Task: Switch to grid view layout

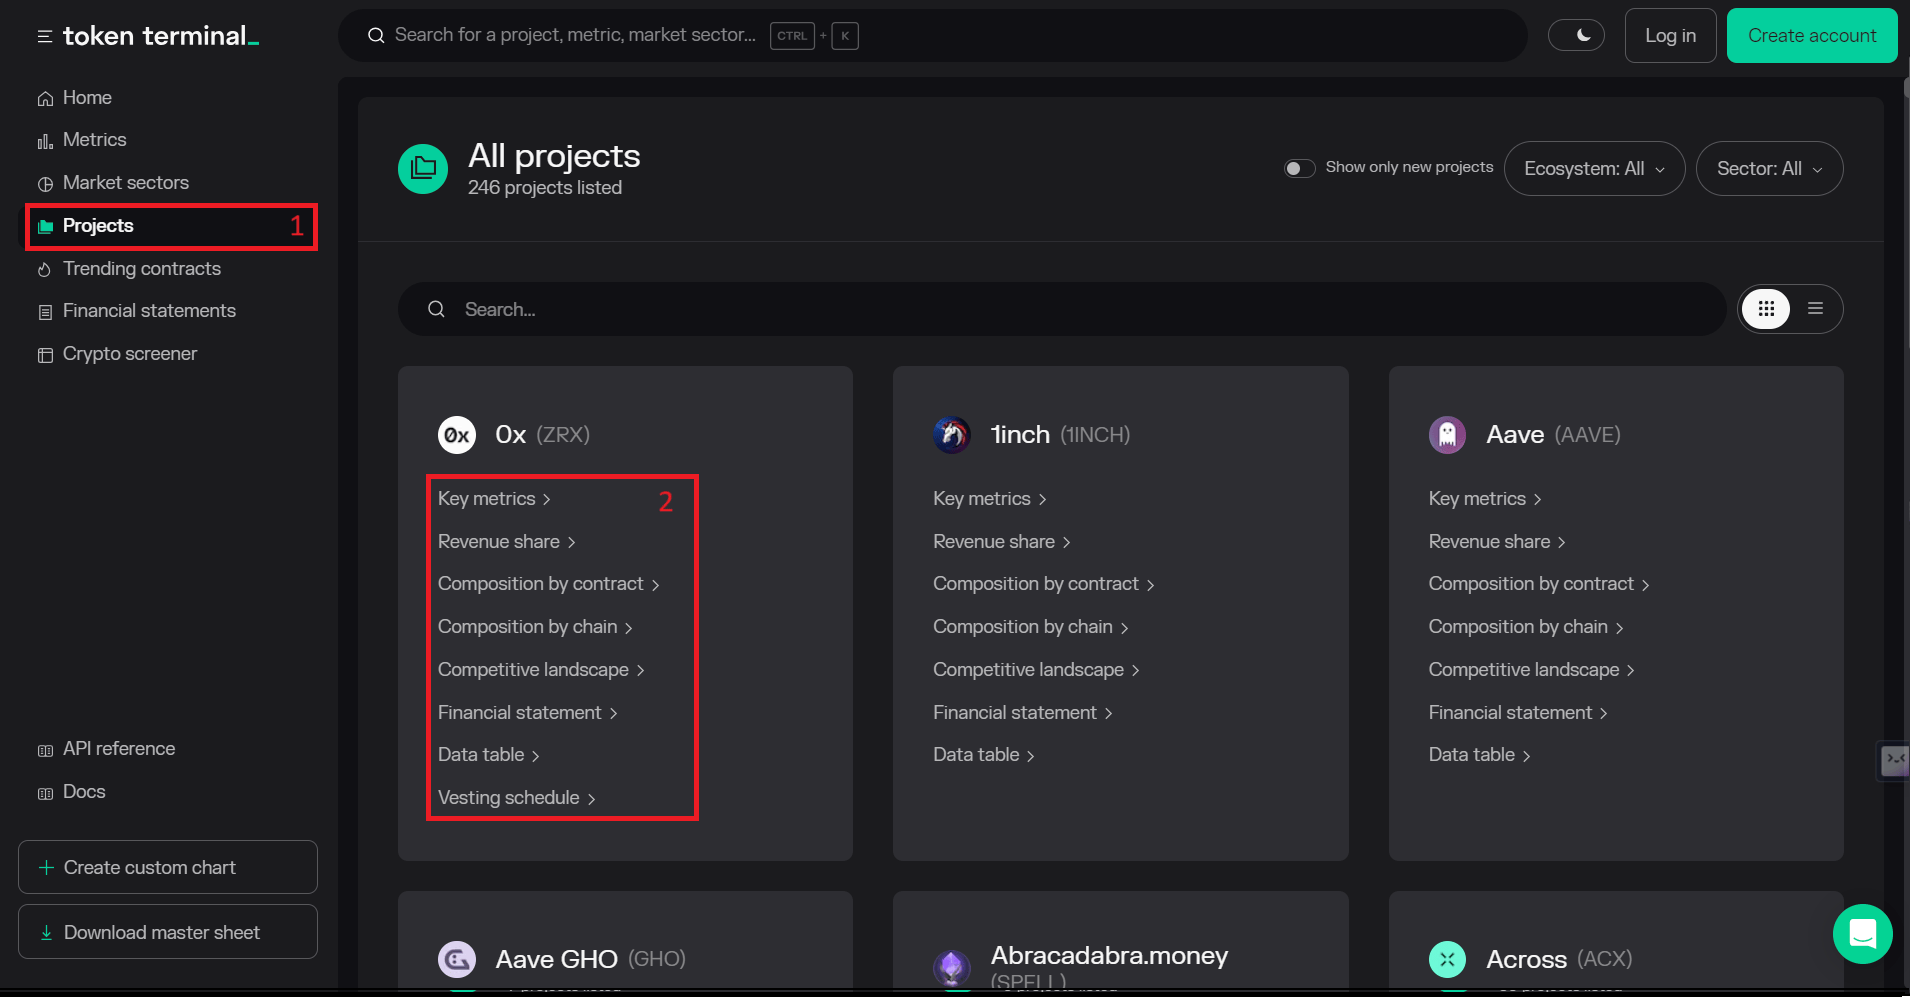Action: [1766, 309]
